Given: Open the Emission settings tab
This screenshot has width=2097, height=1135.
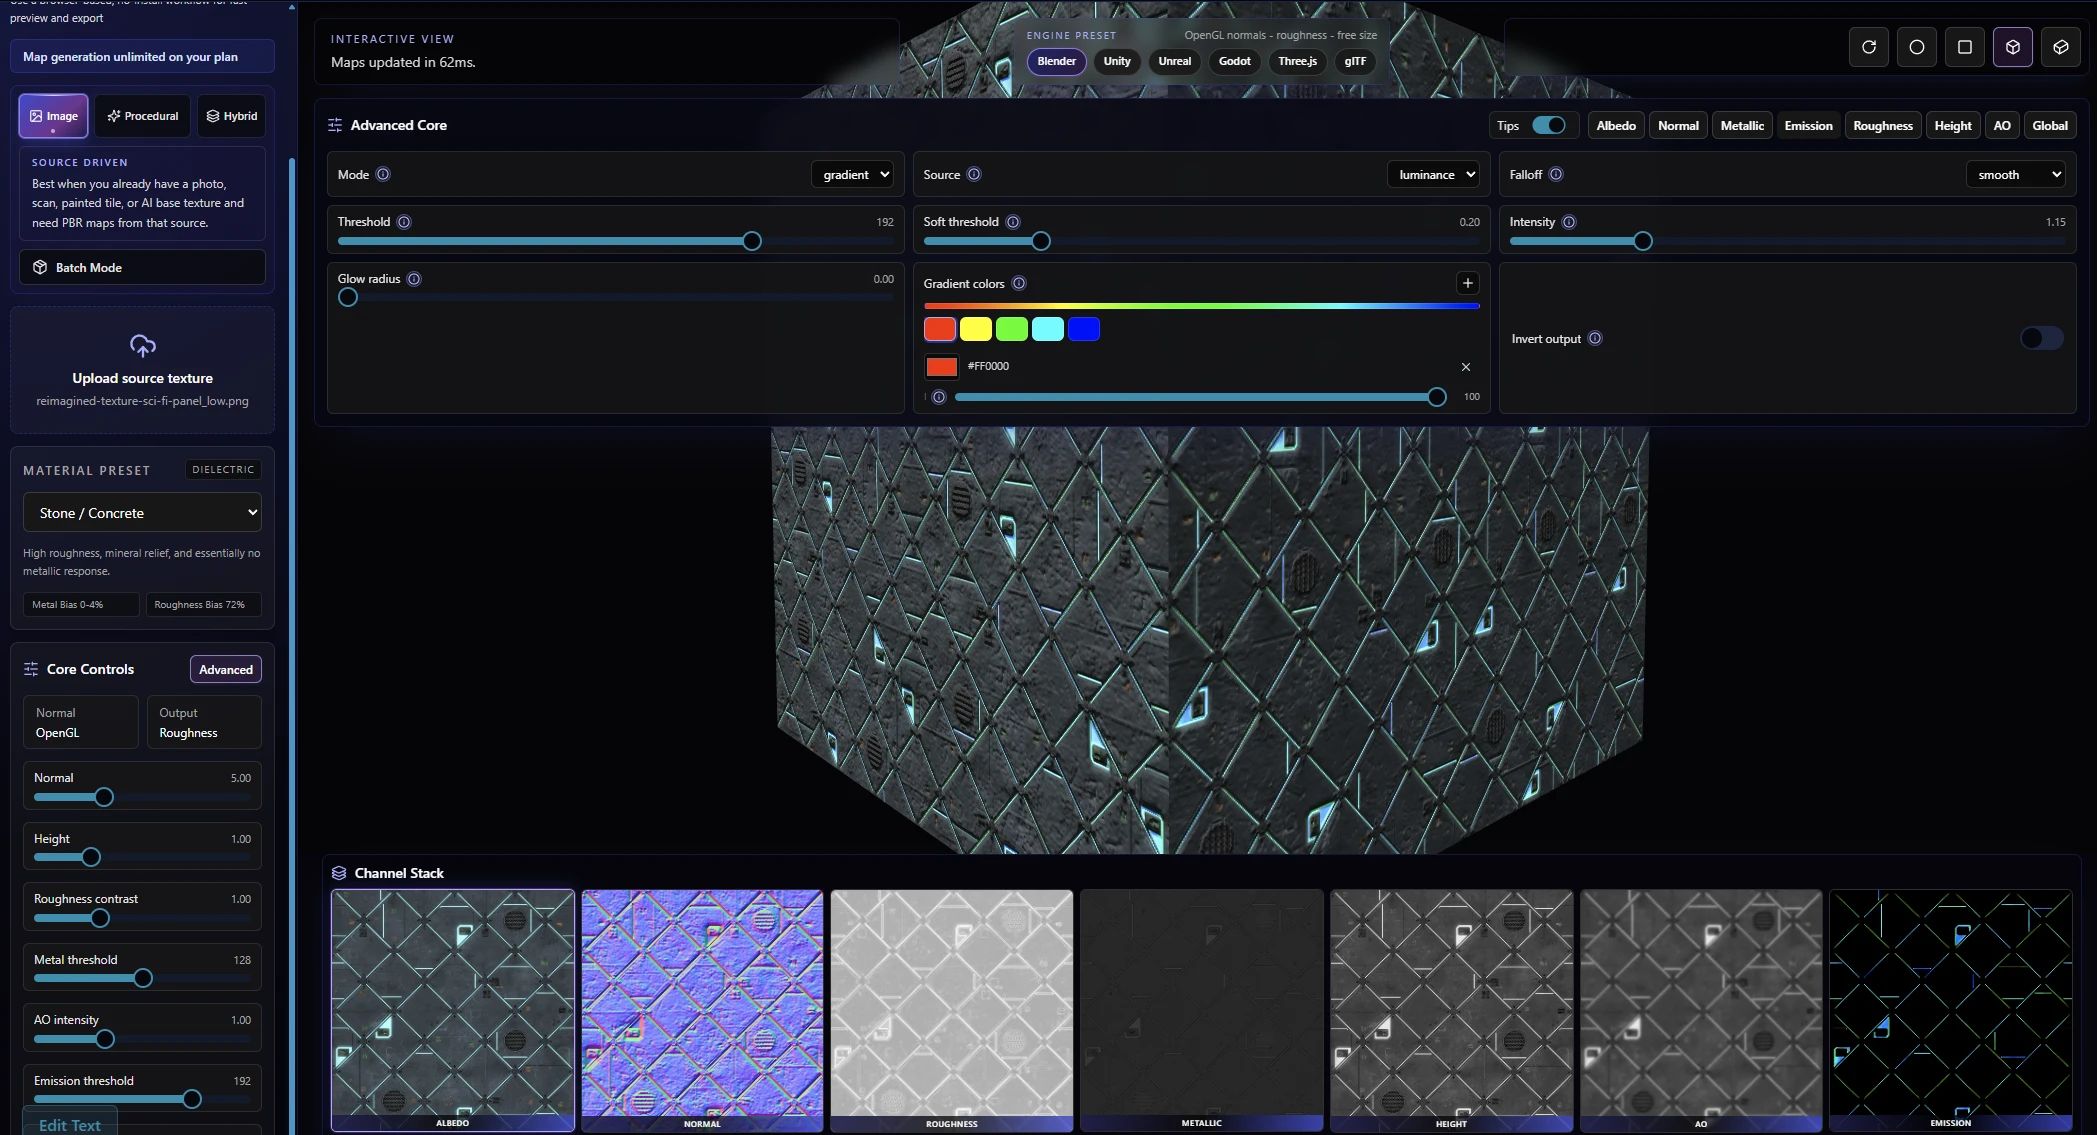Looking at the screenshot, I should [1808, 125].
